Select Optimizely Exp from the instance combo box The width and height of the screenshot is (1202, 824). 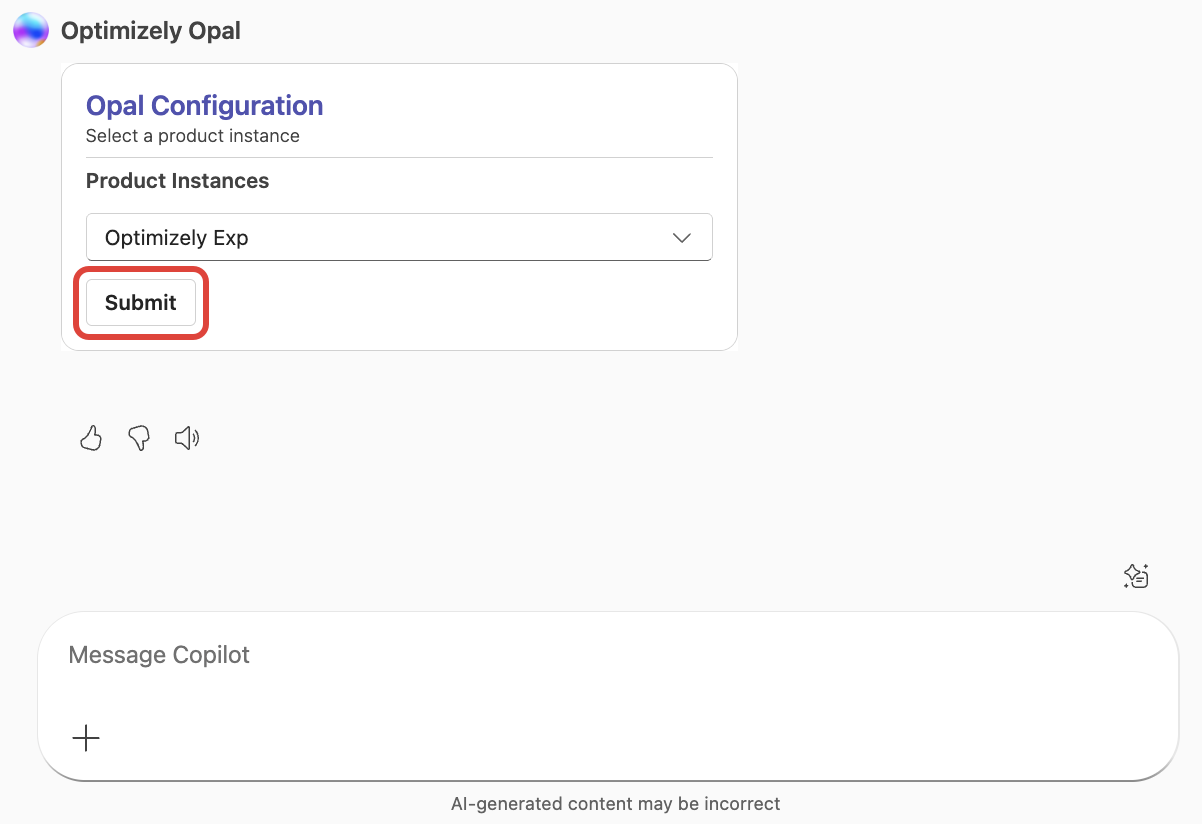399,237
